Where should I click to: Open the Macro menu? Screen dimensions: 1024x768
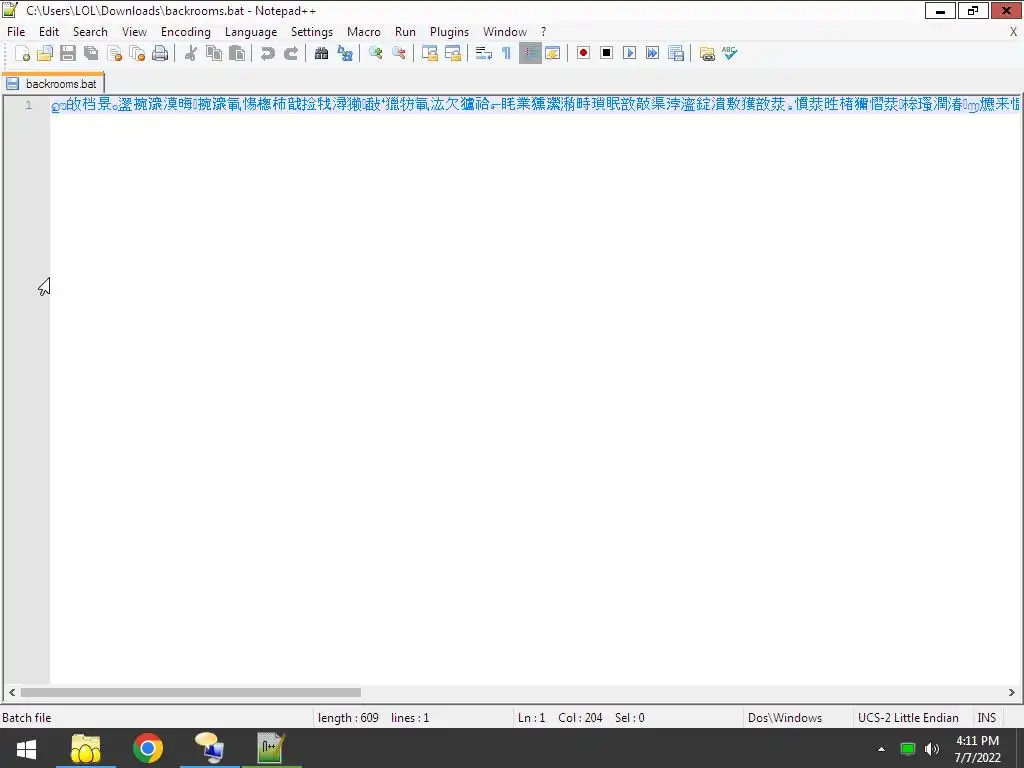click(364, 32)
